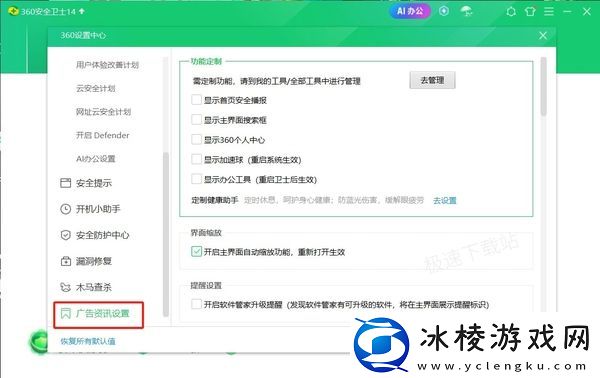Enable 显示办公工具 checkbox
600x378 pixels.
pyautogui.click(x=196, y=179)
